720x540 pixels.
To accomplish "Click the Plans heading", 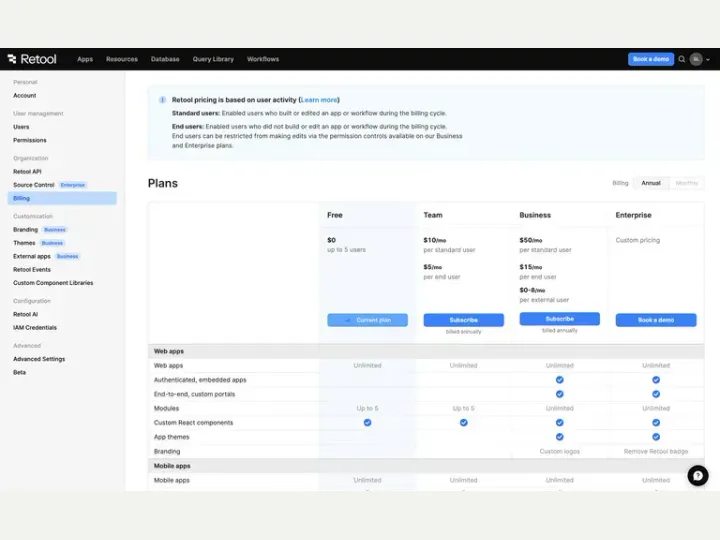I will 163,183.
